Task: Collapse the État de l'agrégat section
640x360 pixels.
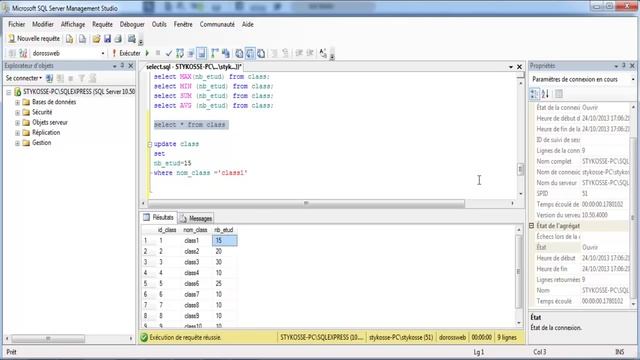Action: coord(532,226)
